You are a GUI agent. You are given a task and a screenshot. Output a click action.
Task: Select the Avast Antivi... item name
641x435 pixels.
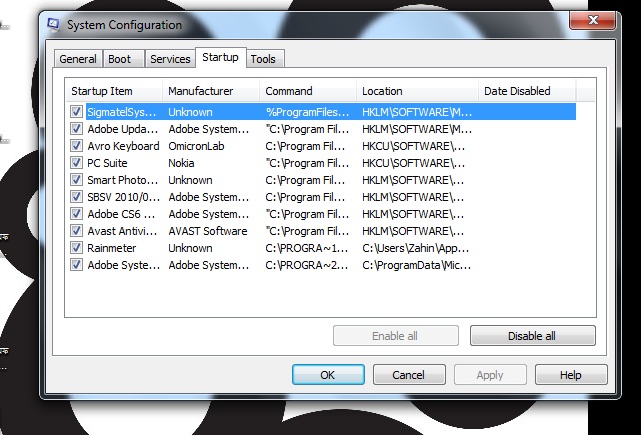(x=122, y=231)
